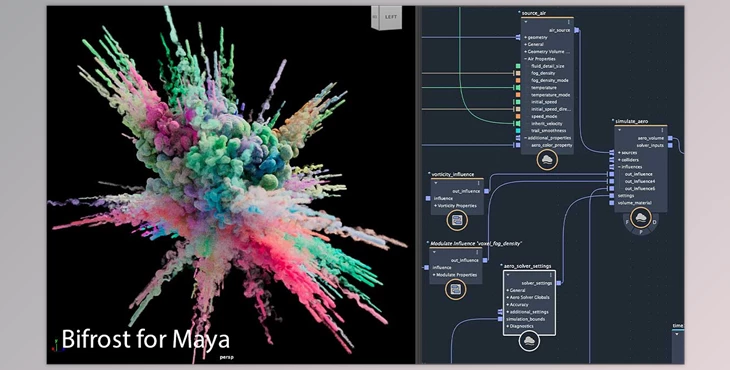Collapse the aero_solver_settings node with its triangle
The height and width of the screenshot is (370, 730).
coord(508,275)
